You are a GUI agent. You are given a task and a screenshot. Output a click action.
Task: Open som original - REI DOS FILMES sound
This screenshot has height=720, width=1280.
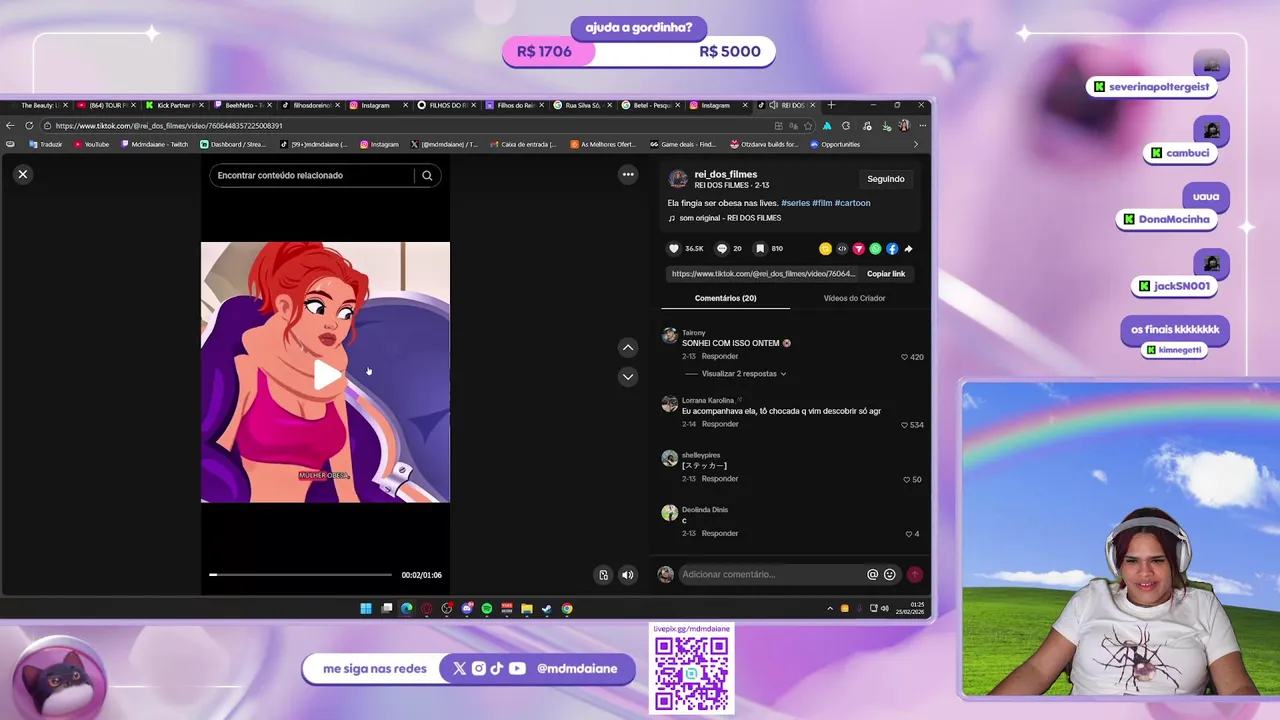(730, 218)
